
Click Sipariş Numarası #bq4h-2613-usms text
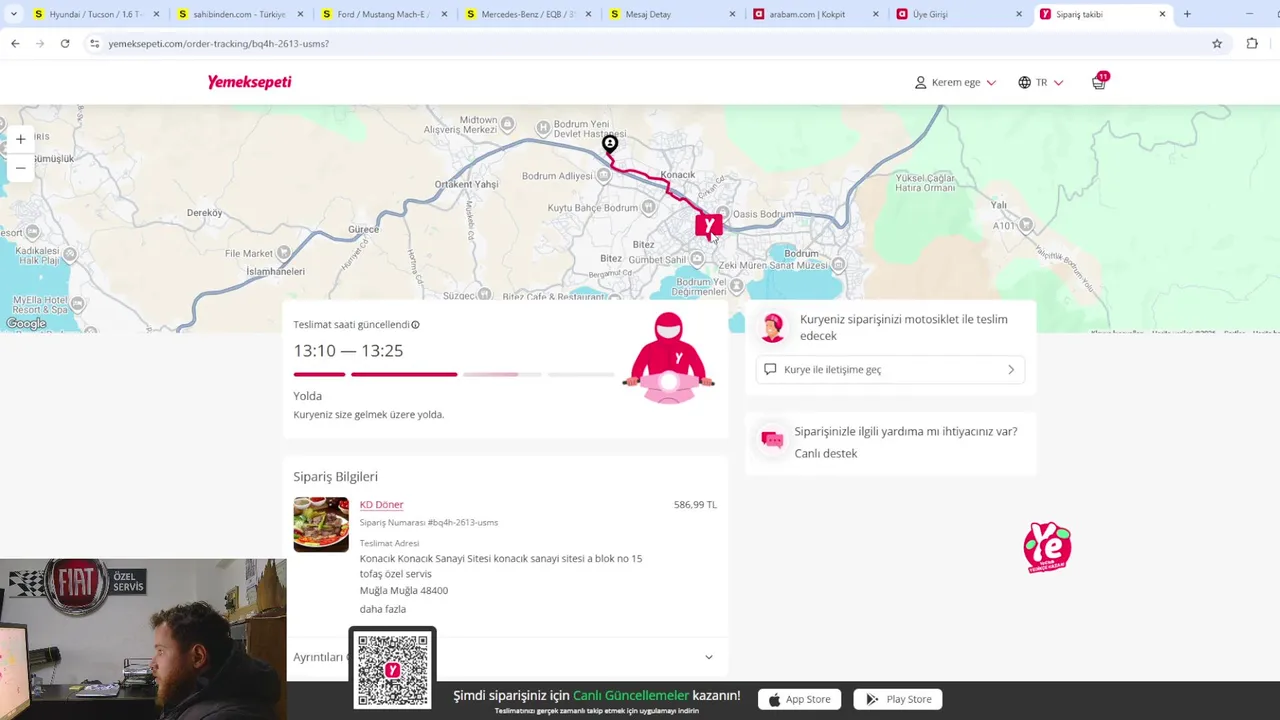click(429, 523)
